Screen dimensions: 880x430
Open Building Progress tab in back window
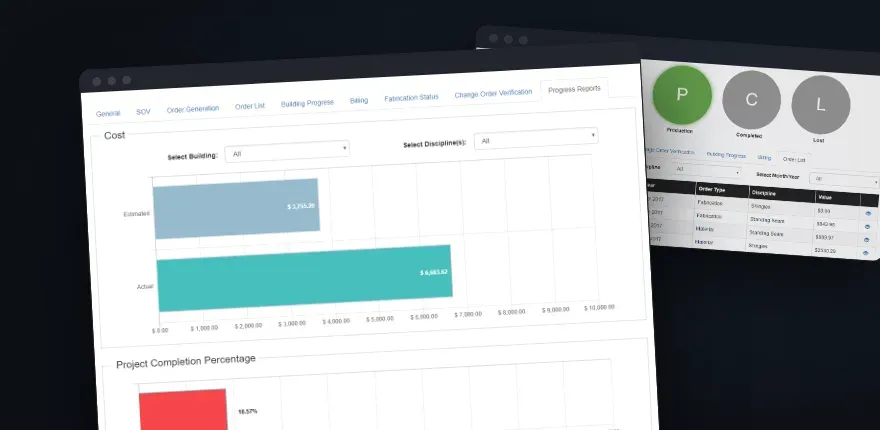(726, 155)
